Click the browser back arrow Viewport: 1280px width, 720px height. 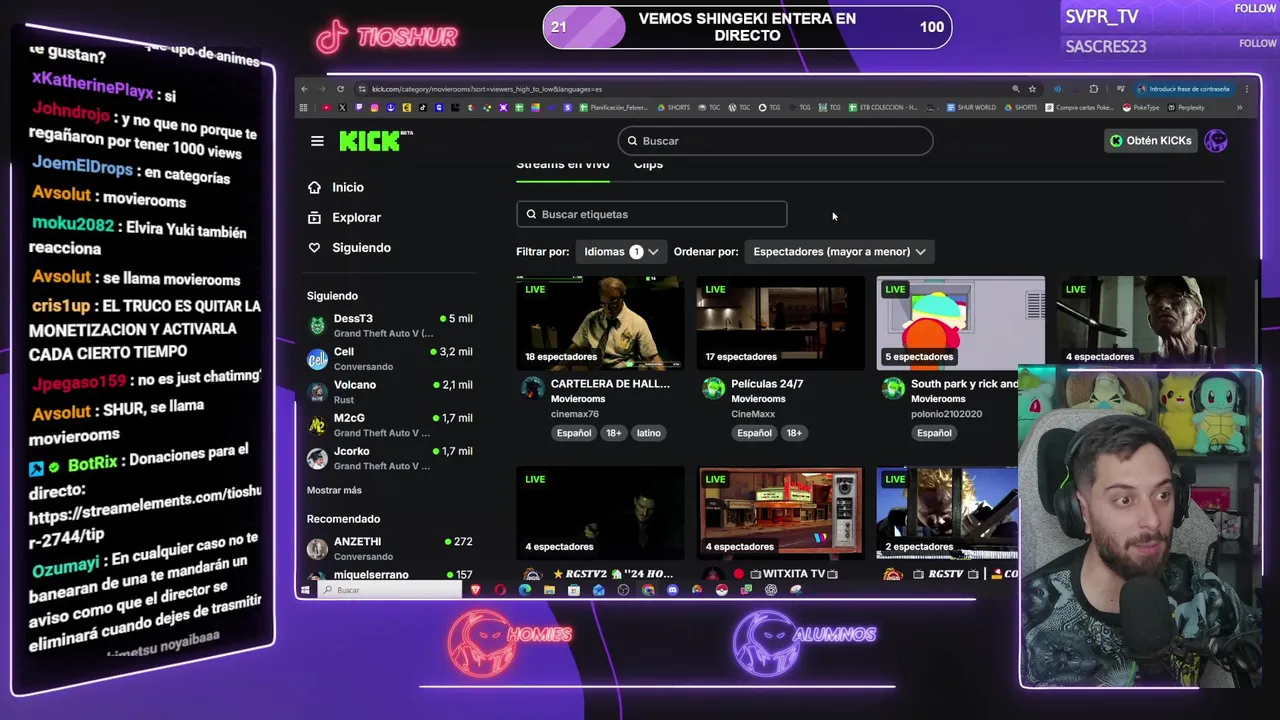pos(305,89)
